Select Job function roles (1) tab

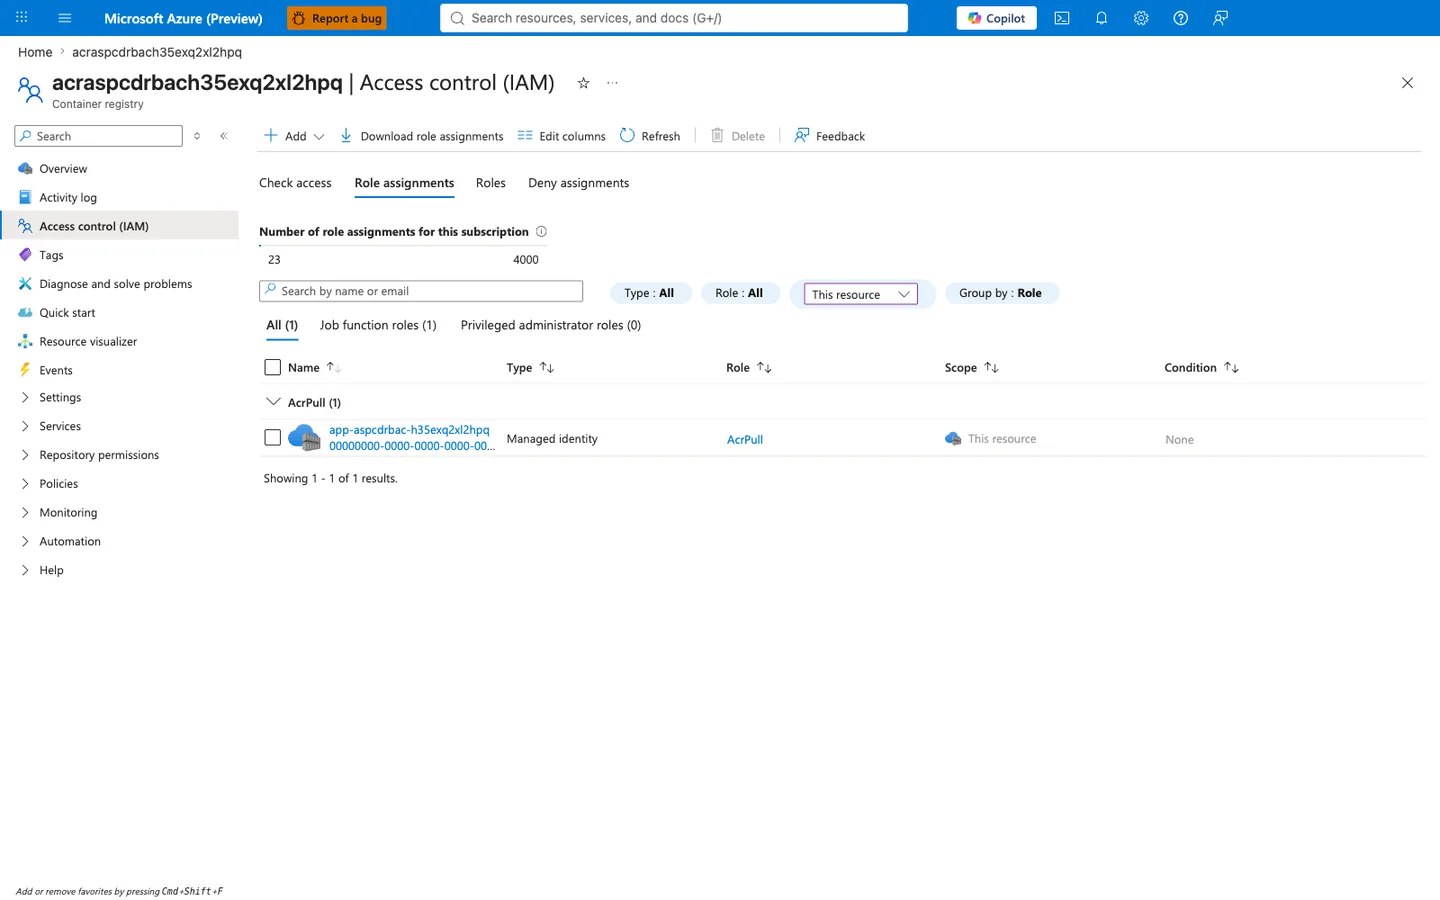click(378, 326)
